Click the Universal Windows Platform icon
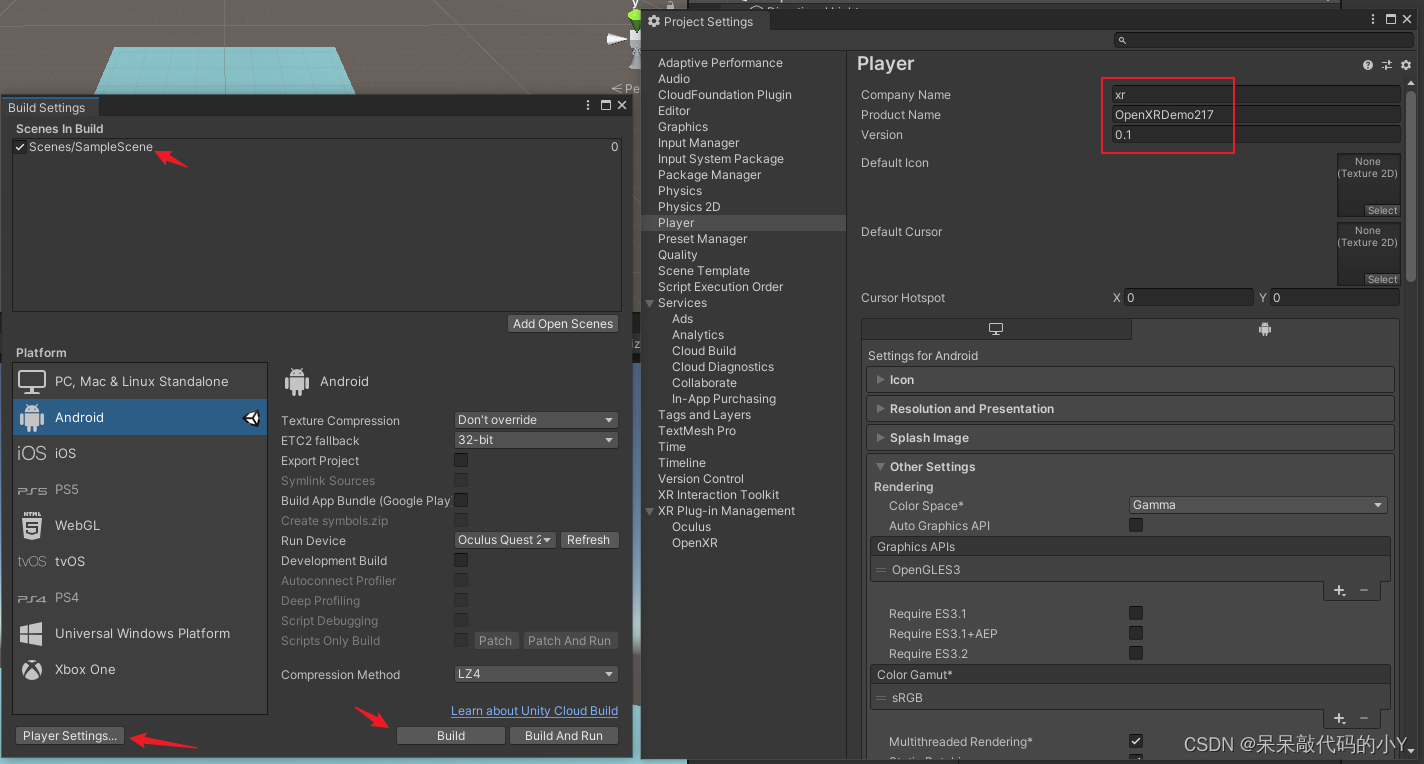 [x=32, y=634]
